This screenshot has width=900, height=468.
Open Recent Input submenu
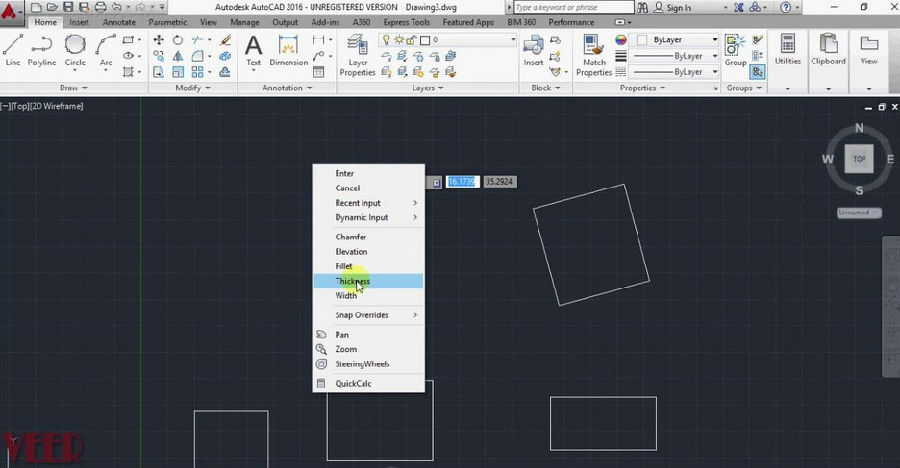[x=368, y=203]
